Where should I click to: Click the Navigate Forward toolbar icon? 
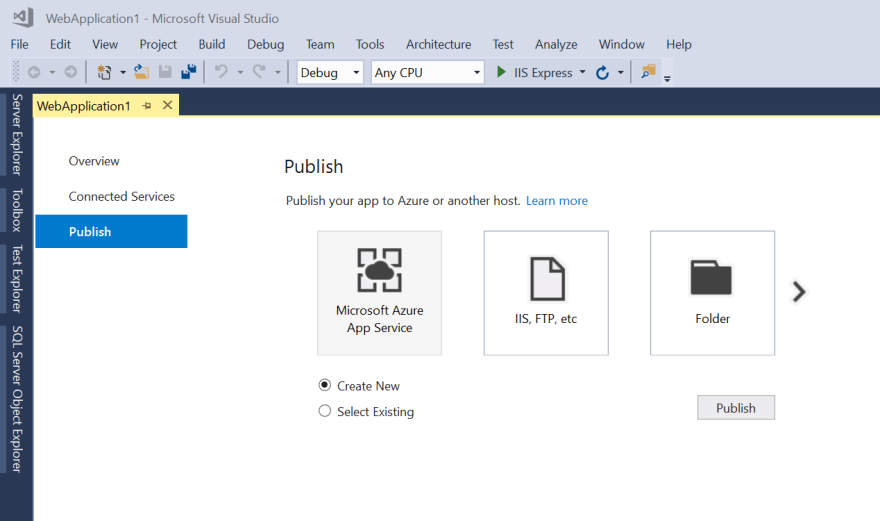point(71,72)
